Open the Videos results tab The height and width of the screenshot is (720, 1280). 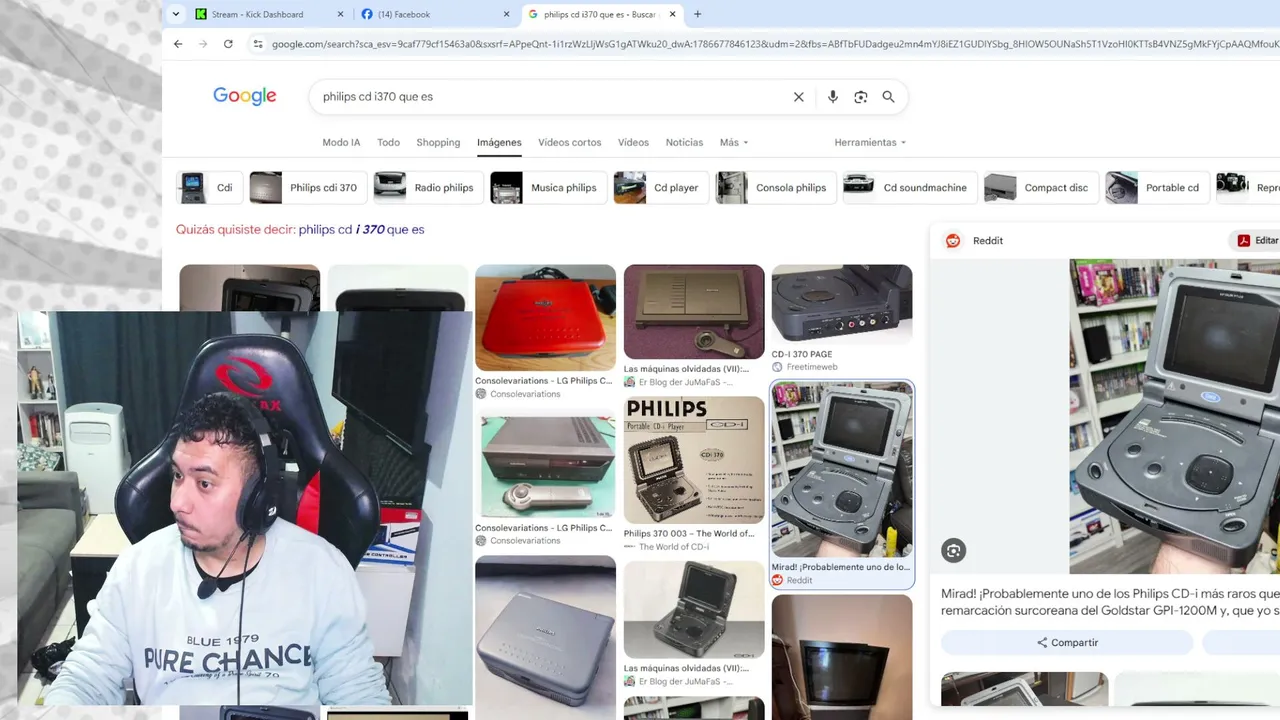(x=633, y=142)
